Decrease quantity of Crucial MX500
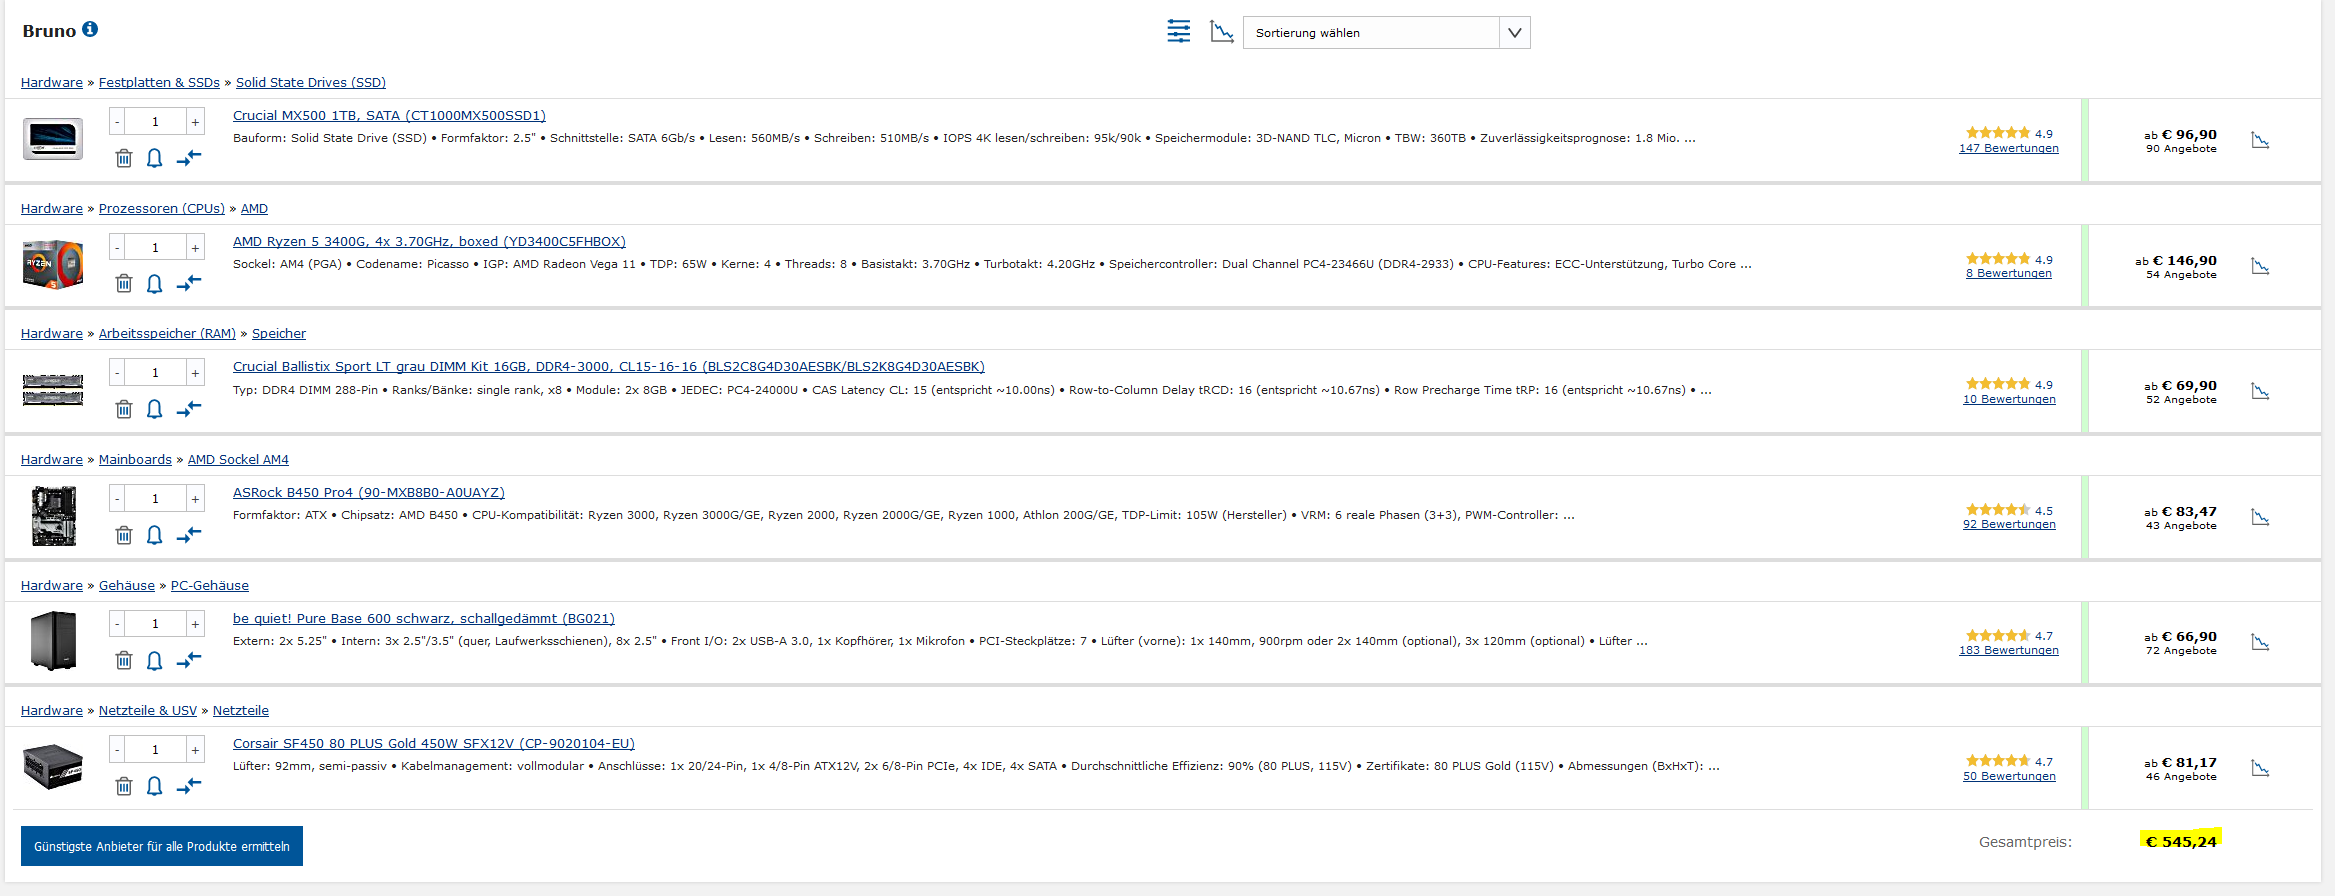 click(x=117, y=122)
